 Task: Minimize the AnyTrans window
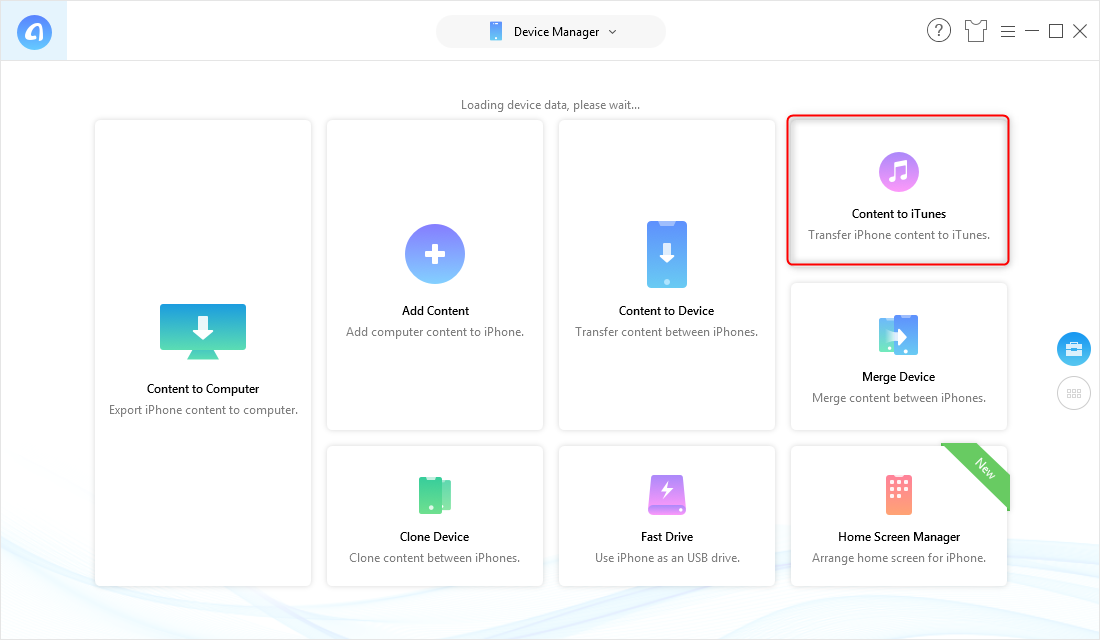[1032, 31]
